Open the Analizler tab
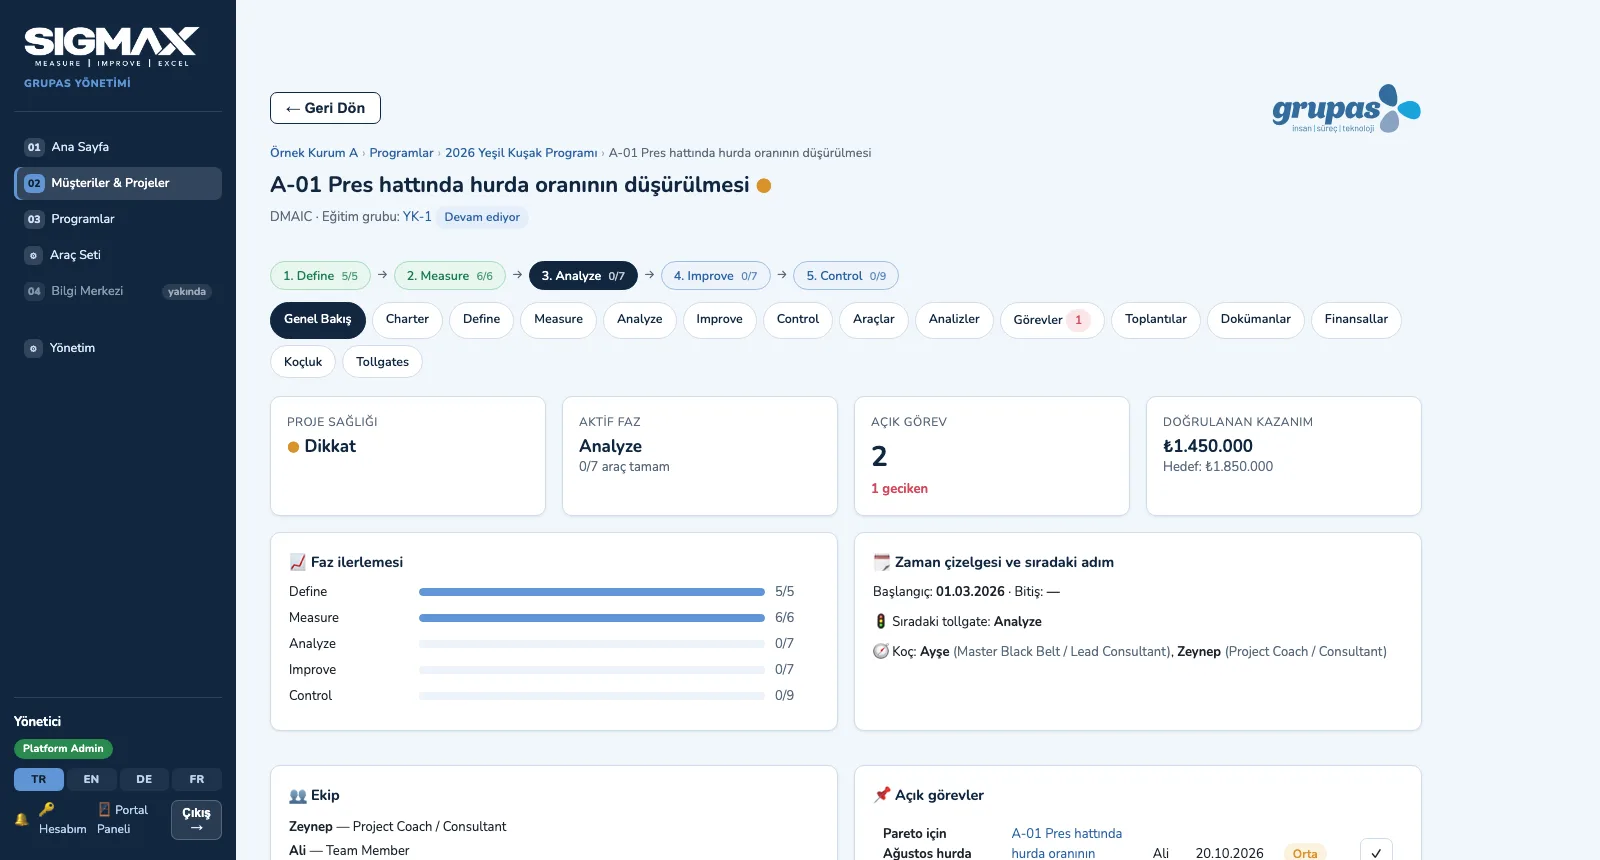Image resolution: width=1600 pixels, height=860 pixels. coord(954,320)
